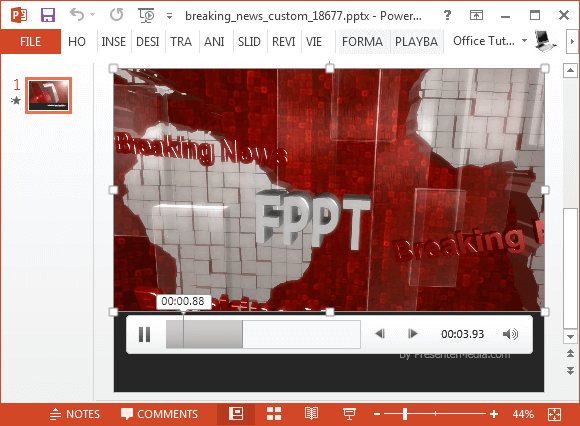580x426 pixels.
Task: Switch to the PLAYBA (Playback) tab
Action: (x=416, y=41)
